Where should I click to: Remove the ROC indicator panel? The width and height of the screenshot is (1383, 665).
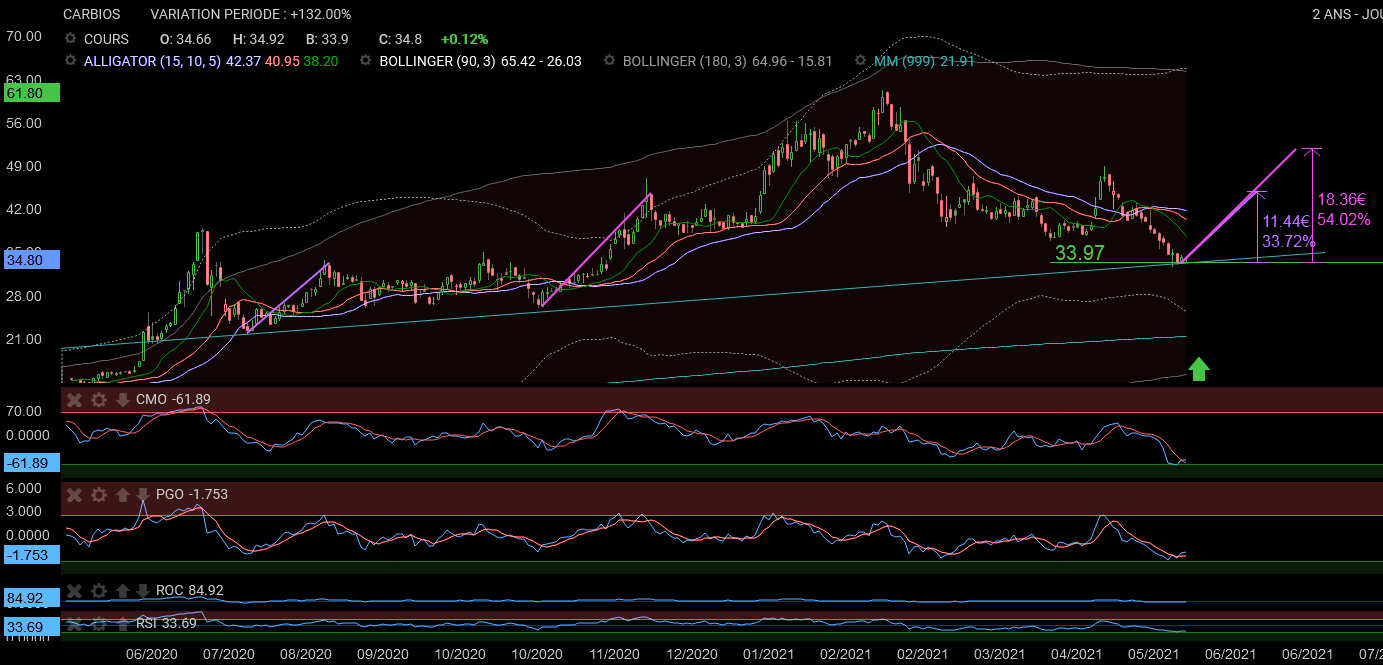pos(73,591)
